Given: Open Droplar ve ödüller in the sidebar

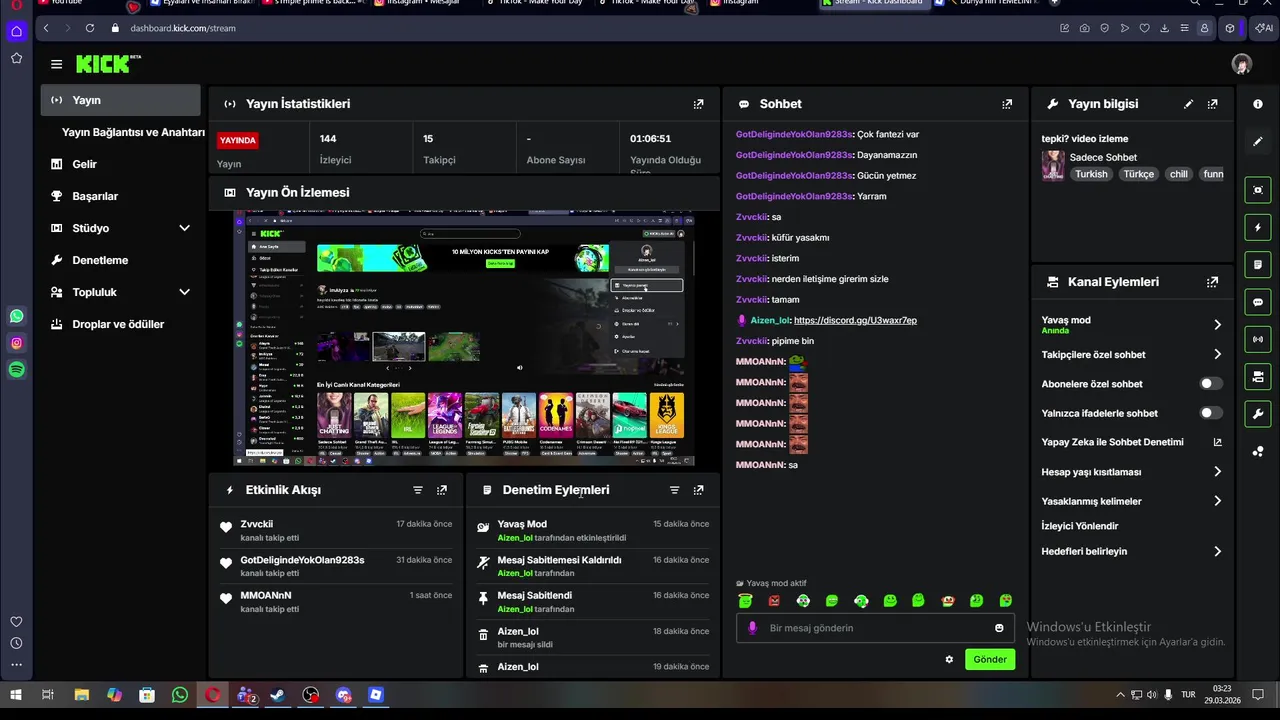Looking at the screenshot, I should pyautogui.click(x=118, y=324).
